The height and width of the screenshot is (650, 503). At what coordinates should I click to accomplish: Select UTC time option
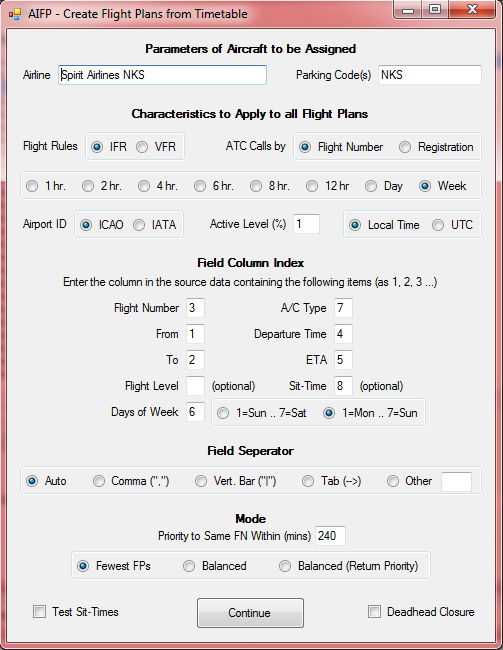click(438, 225)
